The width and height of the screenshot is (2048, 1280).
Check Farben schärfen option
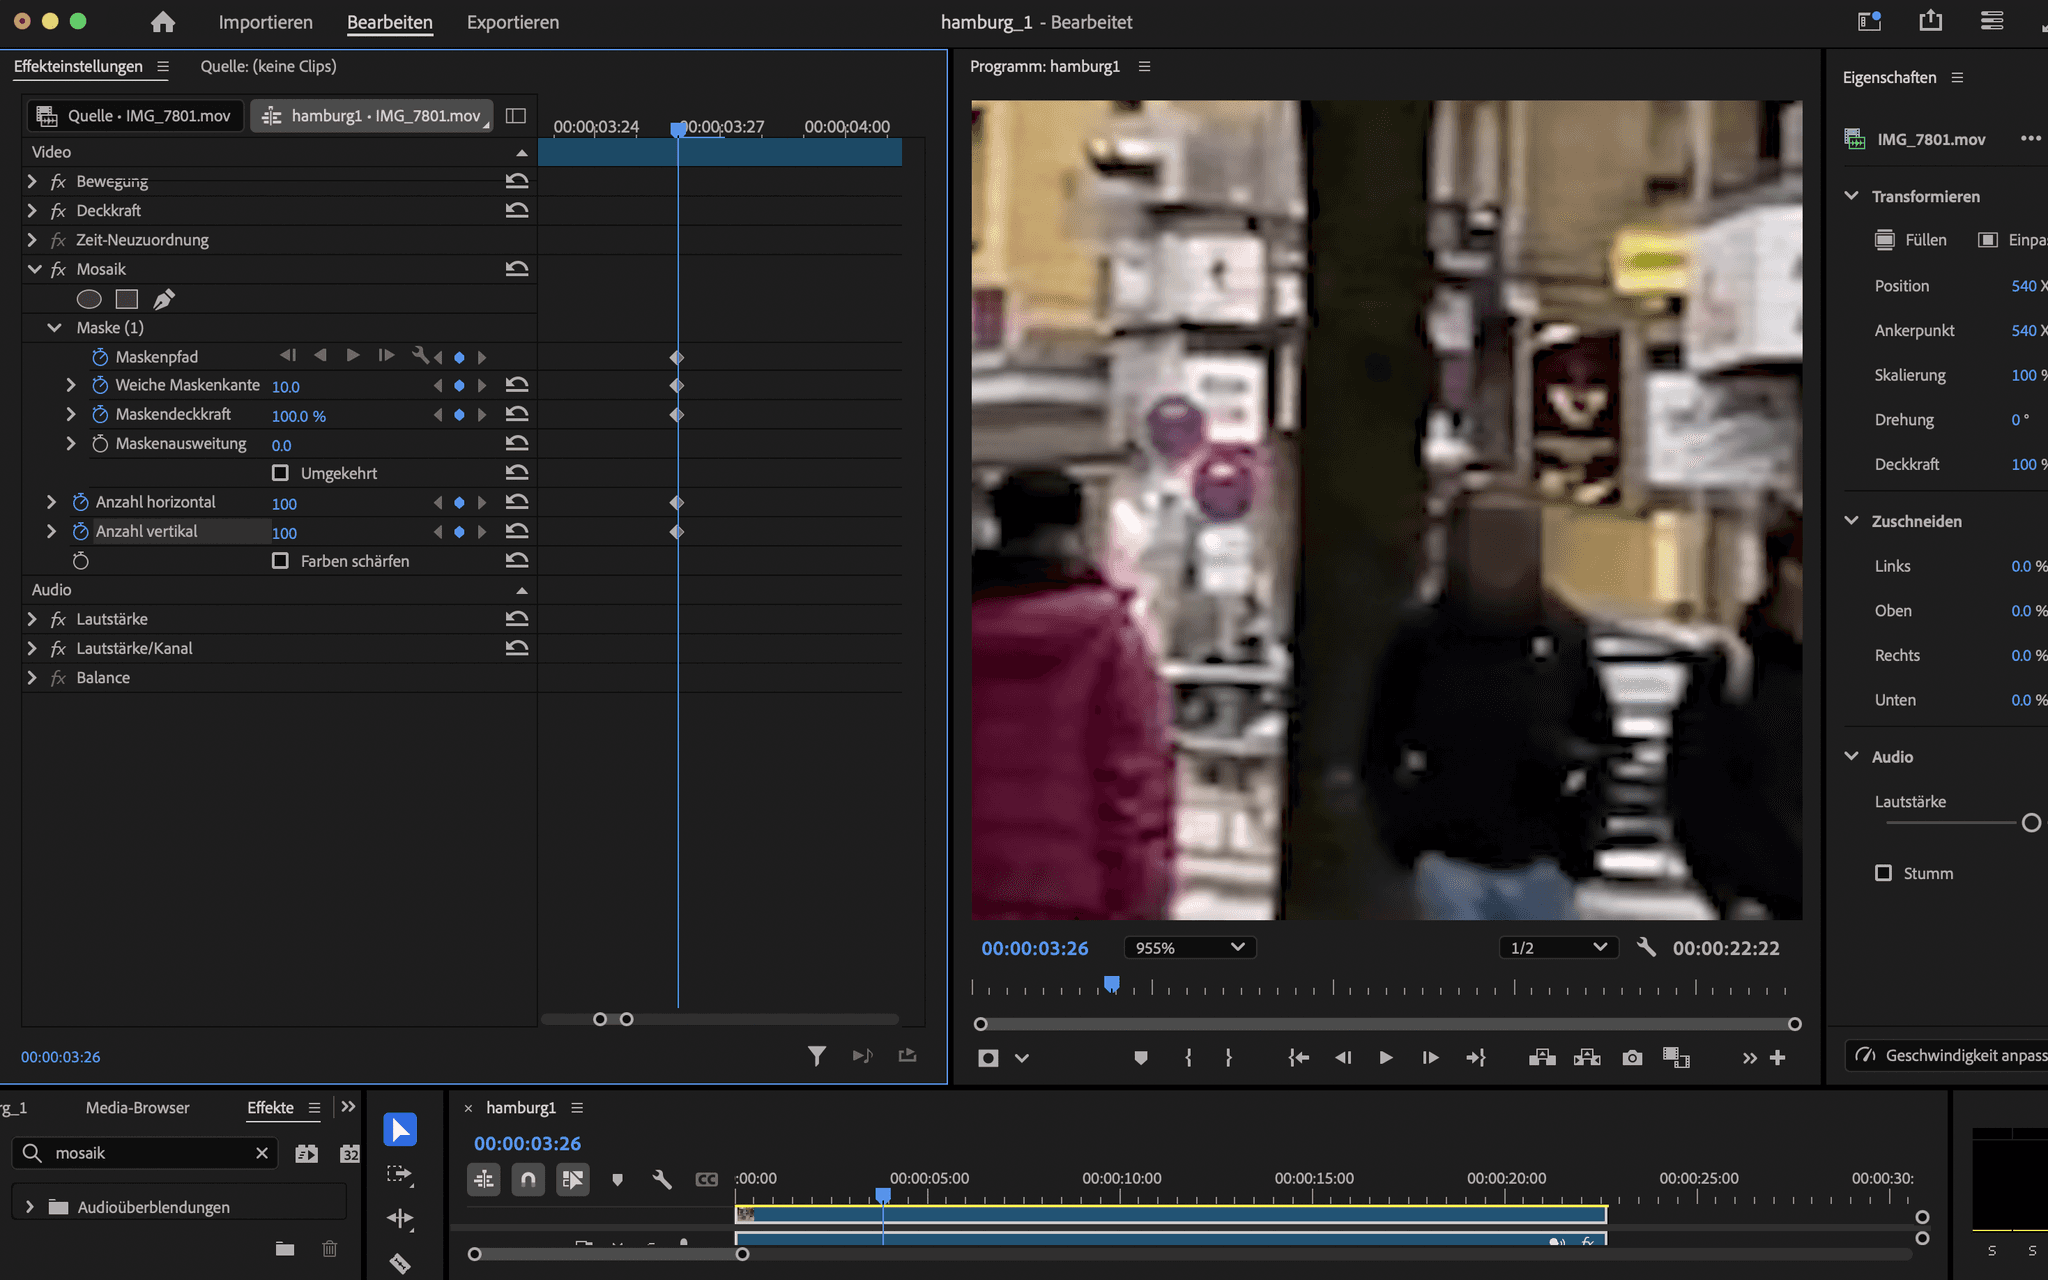tap(281, 561)
